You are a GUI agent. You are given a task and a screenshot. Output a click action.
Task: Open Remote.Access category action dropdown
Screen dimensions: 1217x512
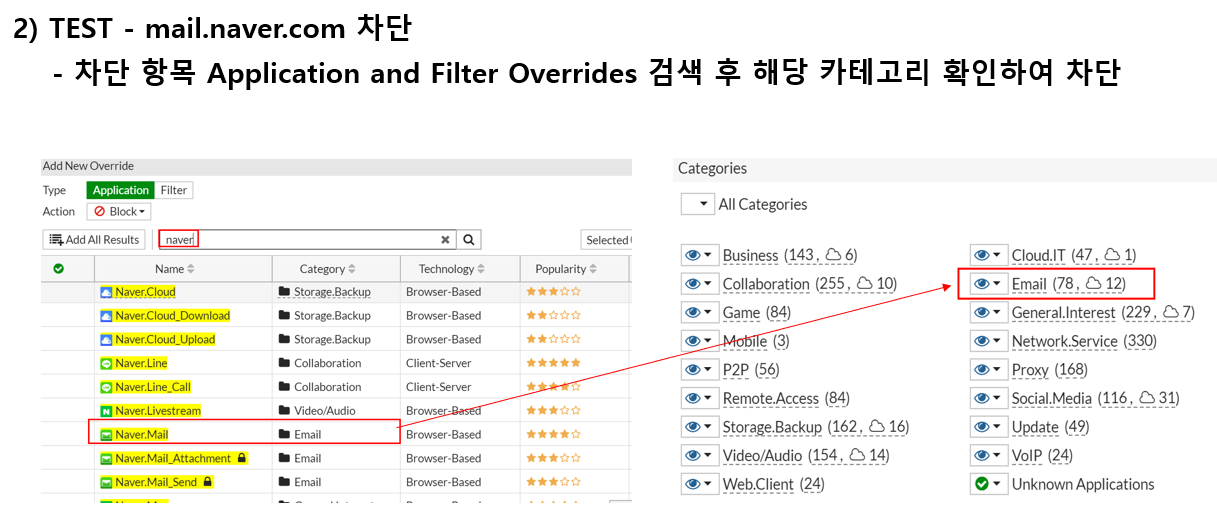click(699, 398)
